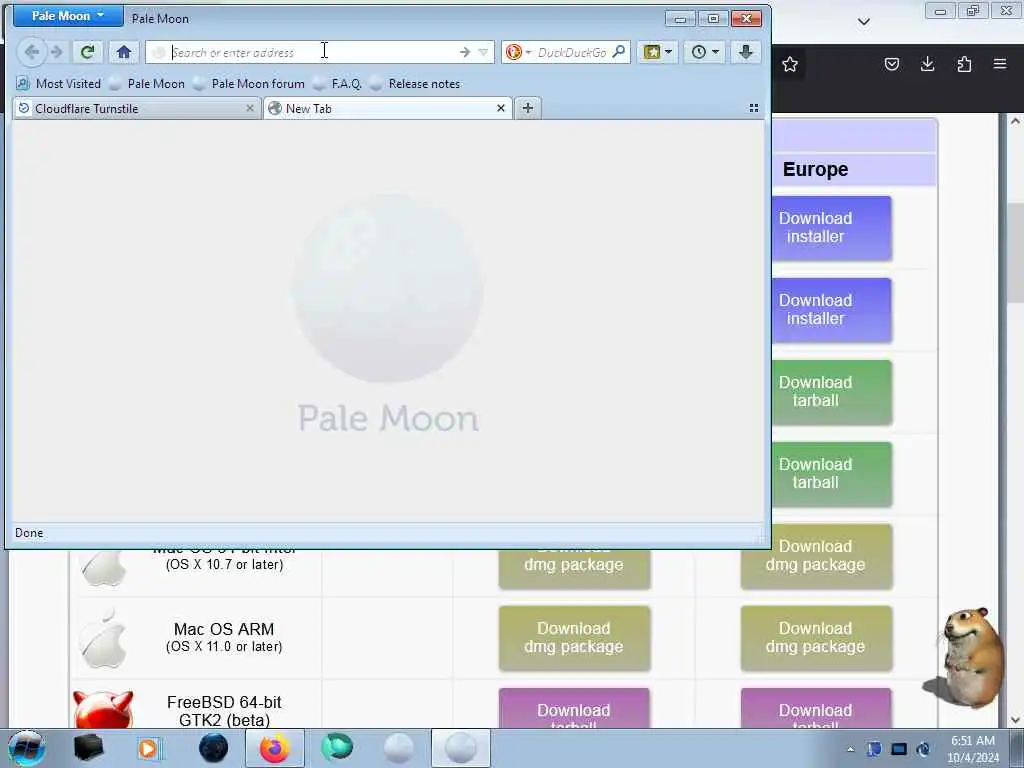
Task: Click the Most Visited bookmark folder icon
Action: (x=23, y=84)
